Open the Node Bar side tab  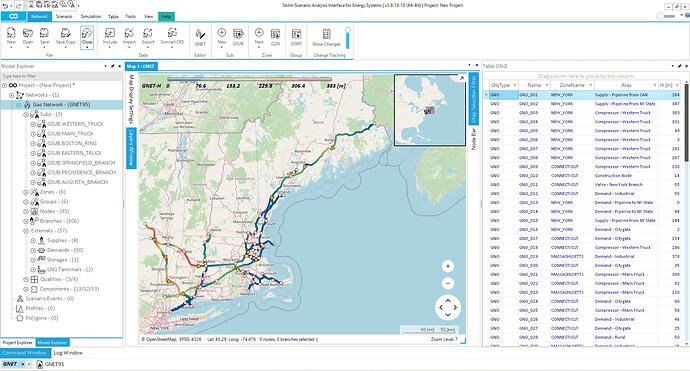(x=473, y=139)
